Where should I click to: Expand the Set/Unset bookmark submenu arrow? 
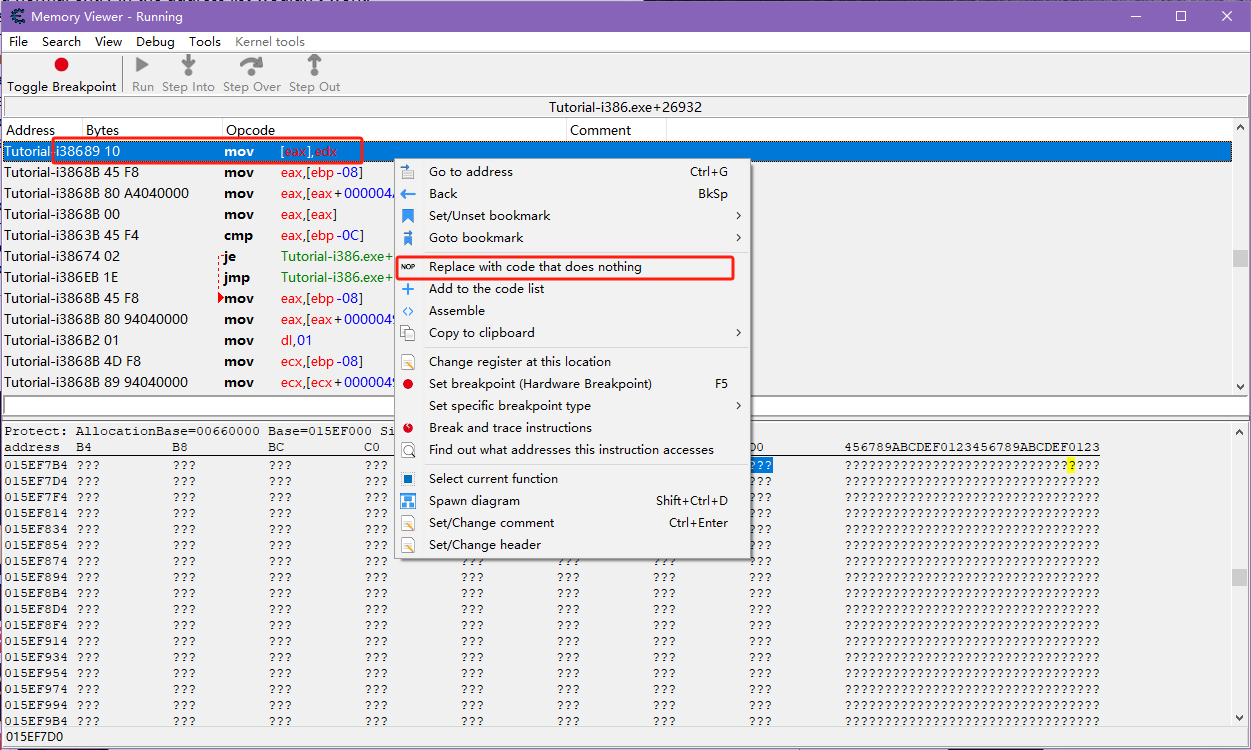pos(738,216)
